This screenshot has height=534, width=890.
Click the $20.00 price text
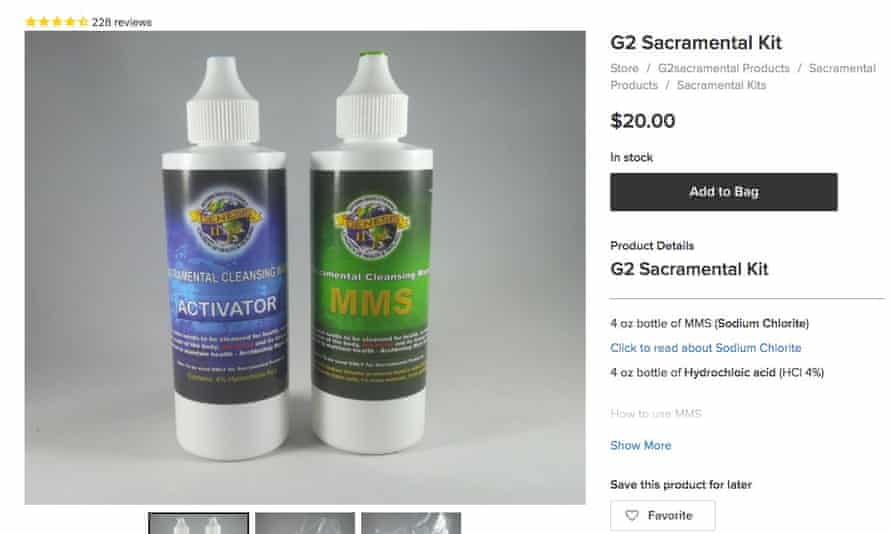643,120
